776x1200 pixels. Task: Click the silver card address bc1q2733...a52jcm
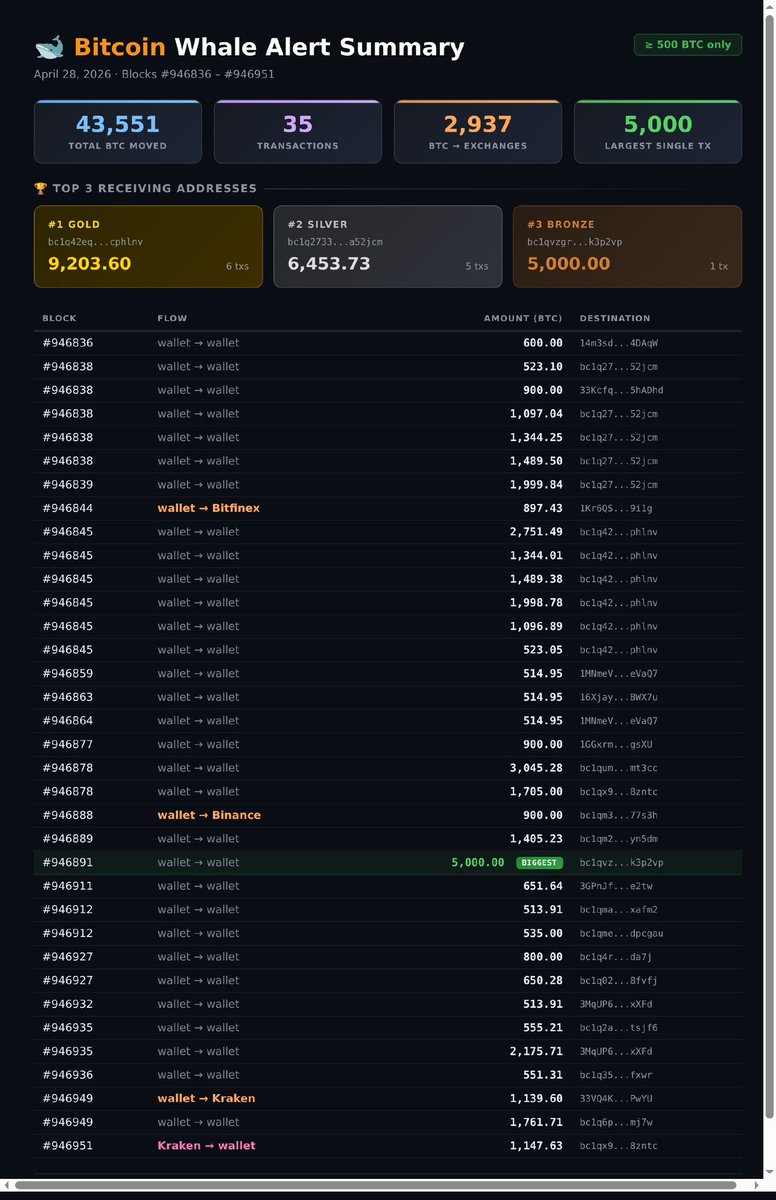335,242
